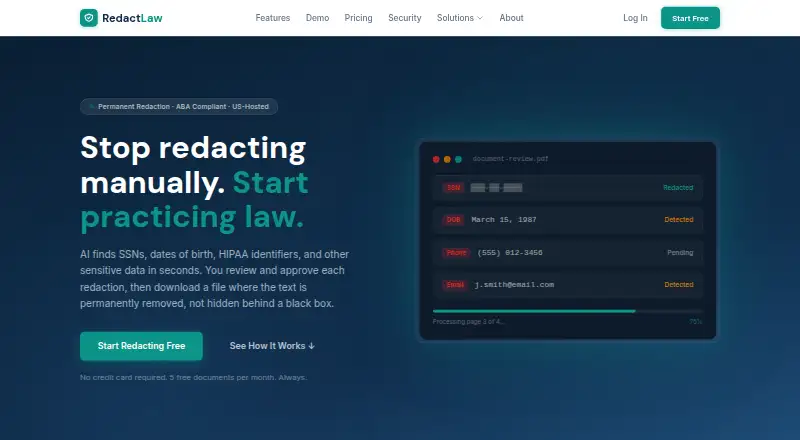
Task: Open the Features nav link
Action: (272, 18)
